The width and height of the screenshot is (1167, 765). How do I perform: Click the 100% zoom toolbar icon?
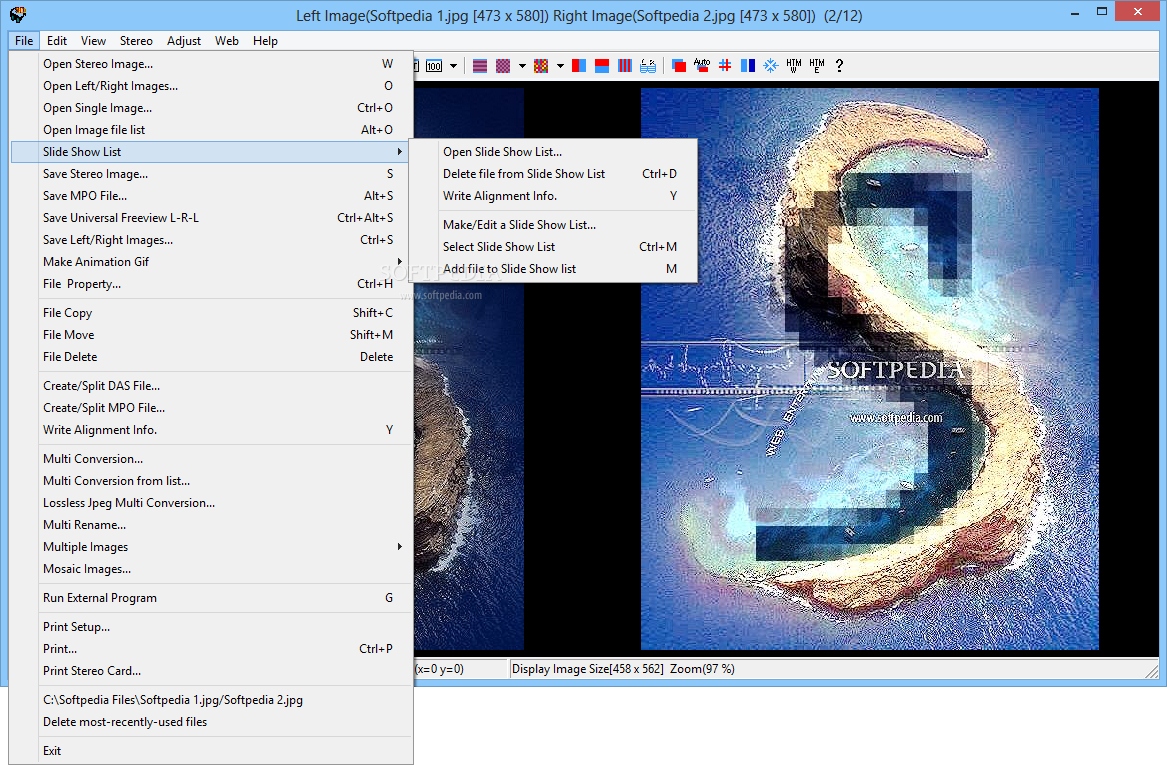pos(434,65)
